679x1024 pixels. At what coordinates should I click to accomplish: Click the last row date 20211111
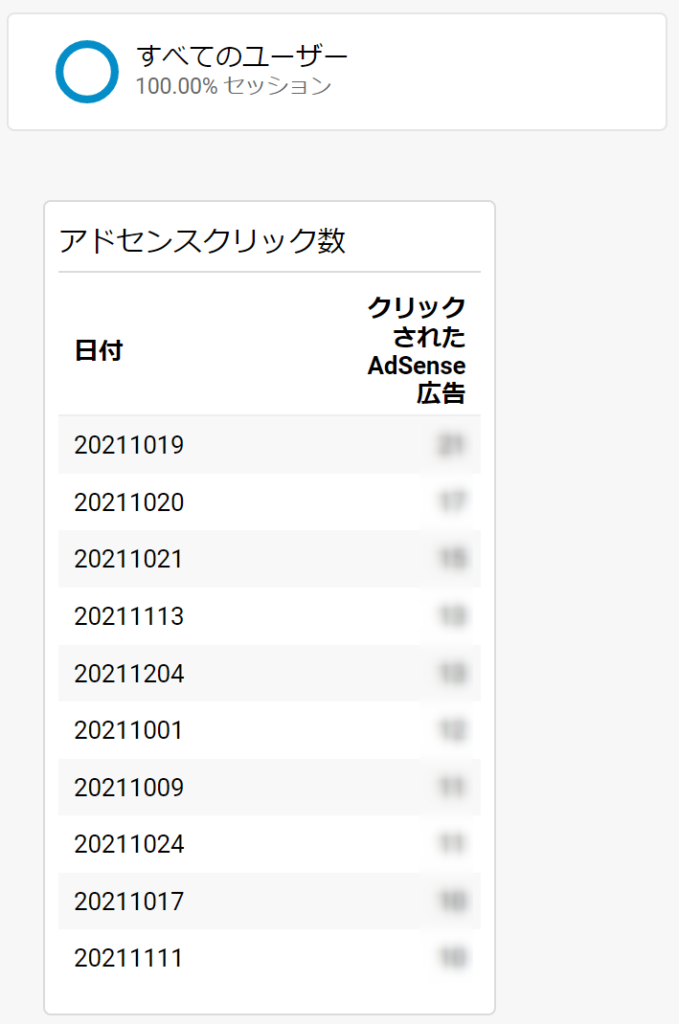(x=129, y=959)
